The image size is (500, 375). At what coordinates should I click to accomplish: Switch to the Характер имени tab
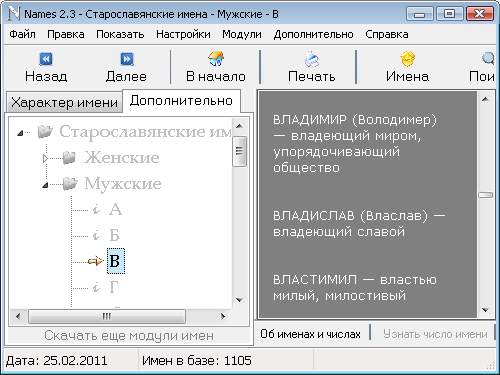[x=64, y=102]
